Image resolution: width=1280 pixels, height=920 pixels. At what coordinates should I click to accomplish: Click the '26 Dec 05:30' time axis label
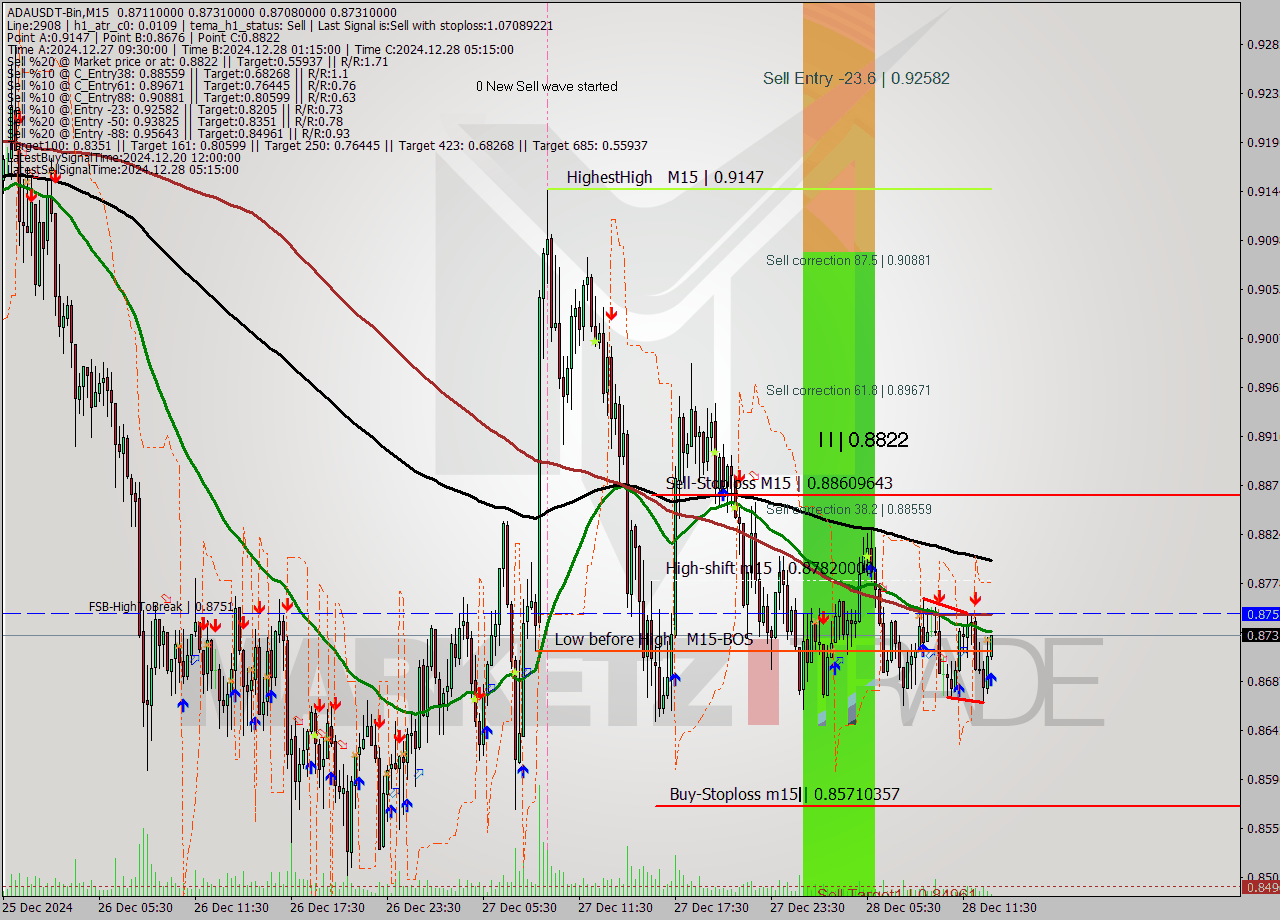pyautogui.click(x=136, y=908)
